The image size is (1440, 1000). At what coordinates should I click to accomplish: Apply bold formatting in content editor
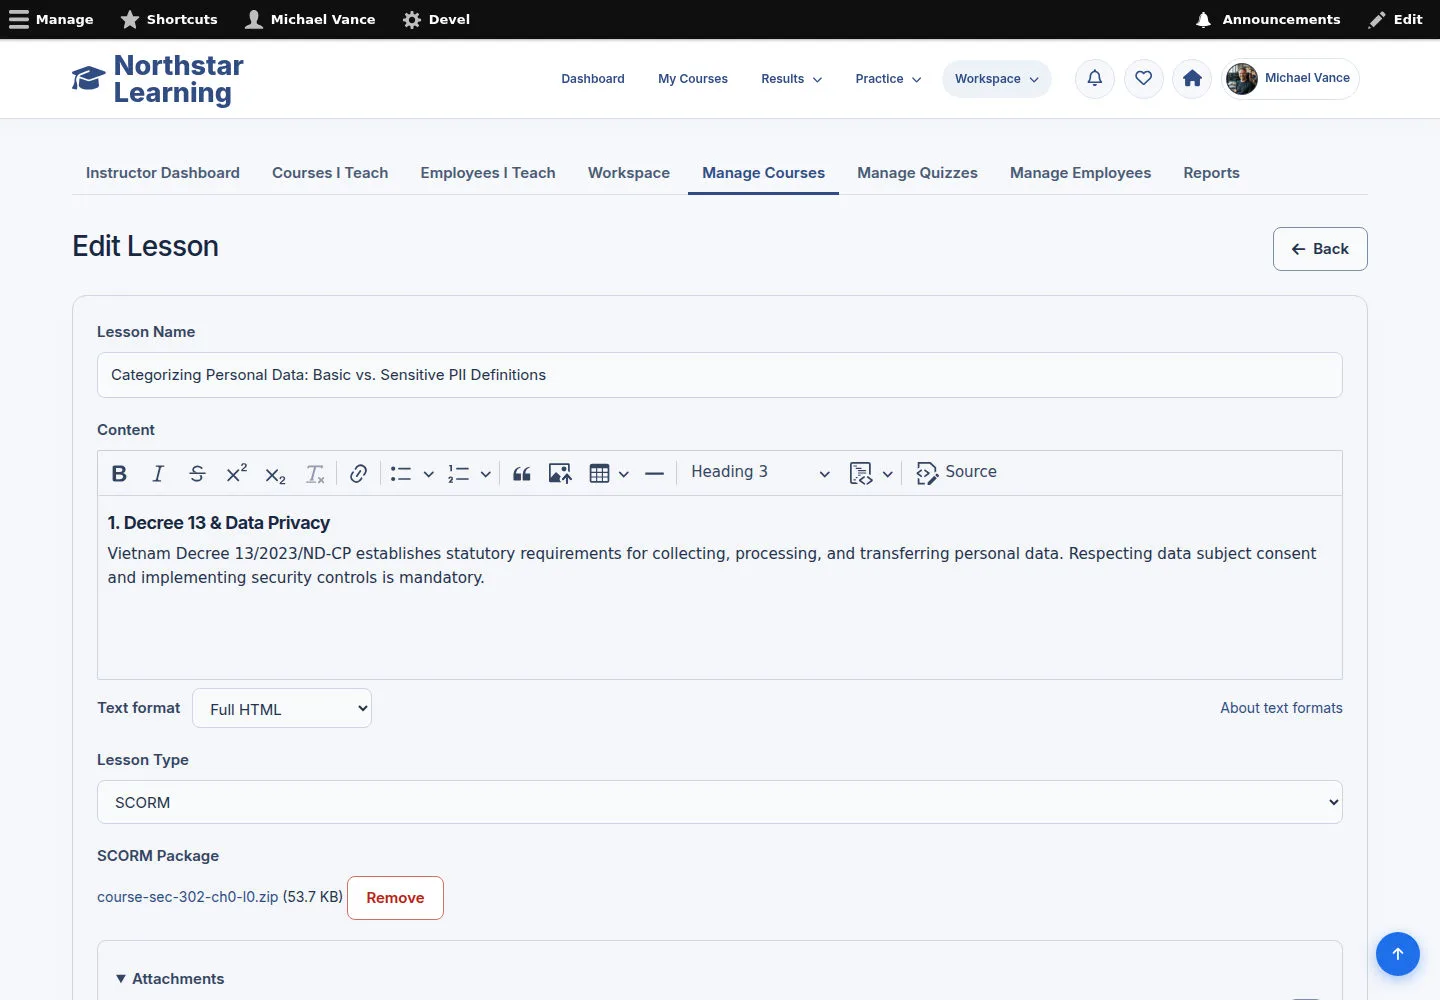point(119,473)
